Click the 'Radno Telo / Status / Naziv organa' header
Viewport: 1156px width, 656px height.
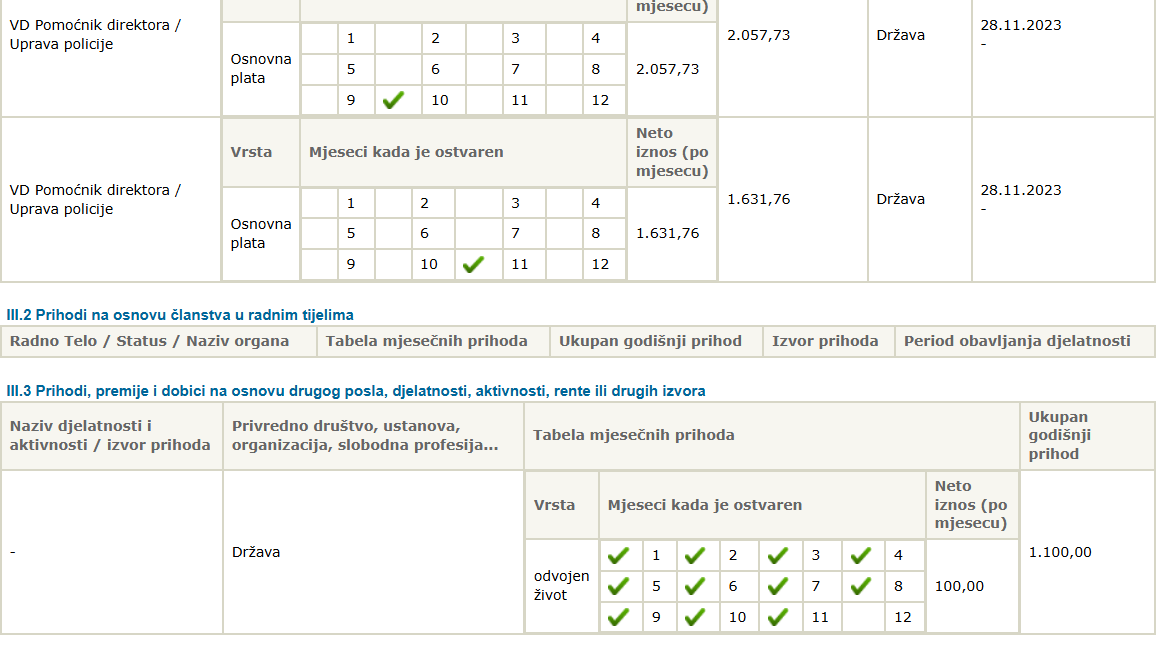[150, 341]
